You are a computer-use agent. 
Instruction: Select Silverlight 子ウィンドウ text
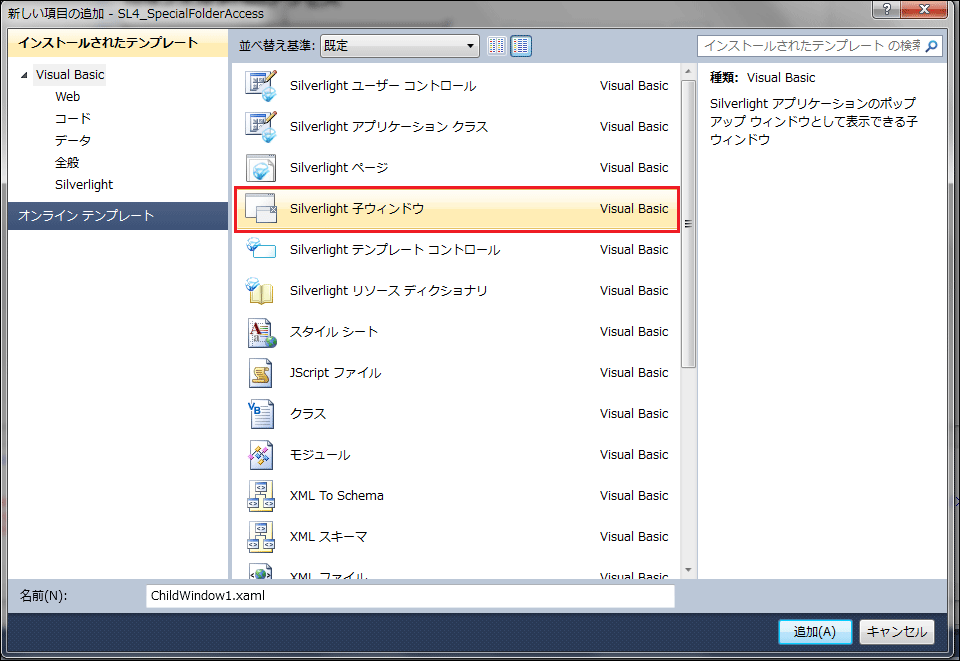tap(357, 209)
